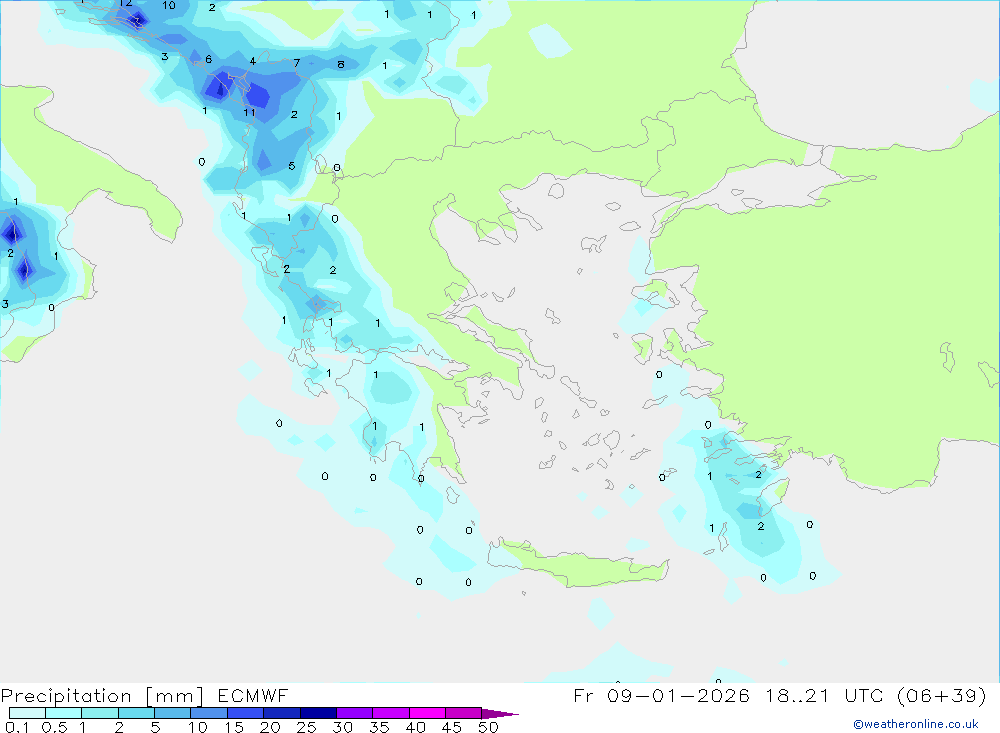Click the weatheronline.co.uk copyright link

pos(916,724)
